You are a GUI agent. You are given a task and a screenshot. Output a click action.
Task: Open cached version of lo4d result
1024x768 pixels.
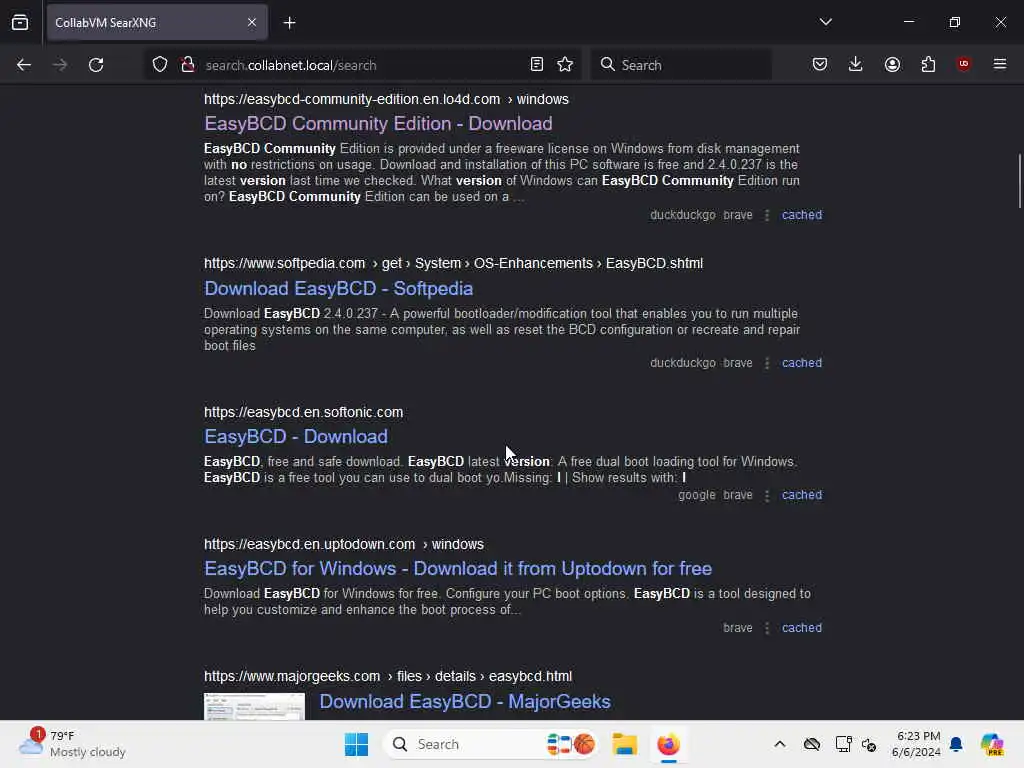[x=802, y=215]
